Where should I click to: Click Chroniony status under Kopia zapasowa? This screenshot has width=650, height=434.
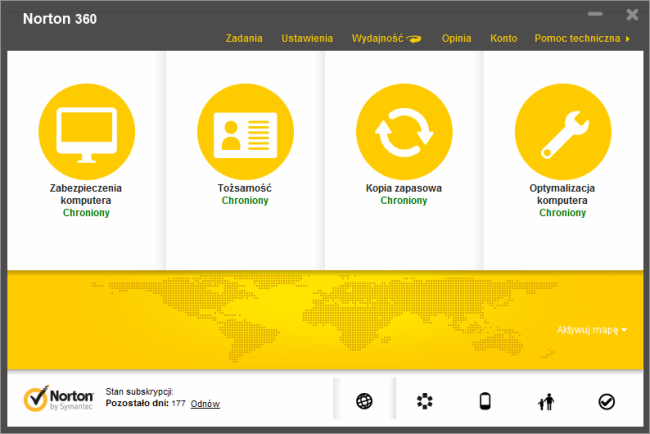pyautogui.click(x=404, y=201)
